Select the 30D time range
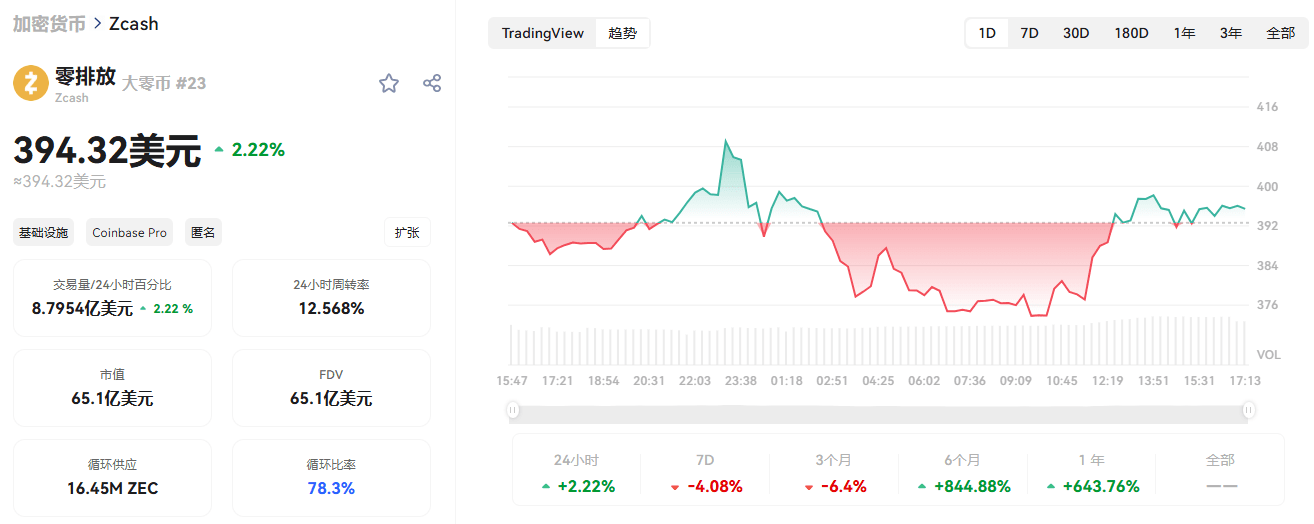Screen dimensions: 1314x524 (x=1076, y=33)
